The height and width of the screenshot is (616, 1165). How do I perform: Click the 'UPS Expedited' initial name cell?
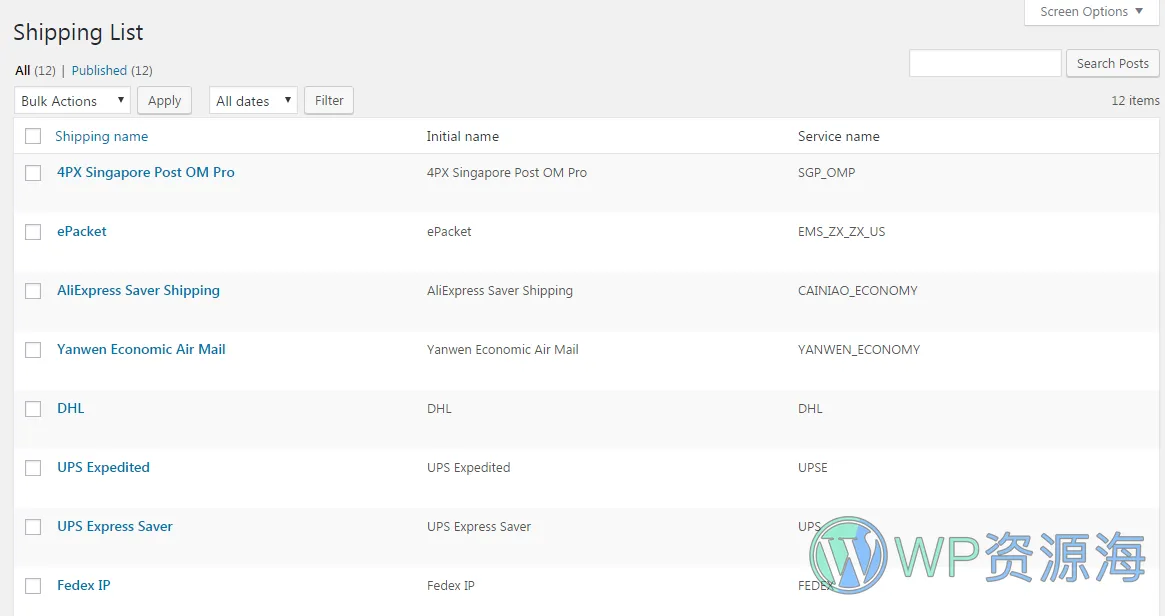[469, 467]
